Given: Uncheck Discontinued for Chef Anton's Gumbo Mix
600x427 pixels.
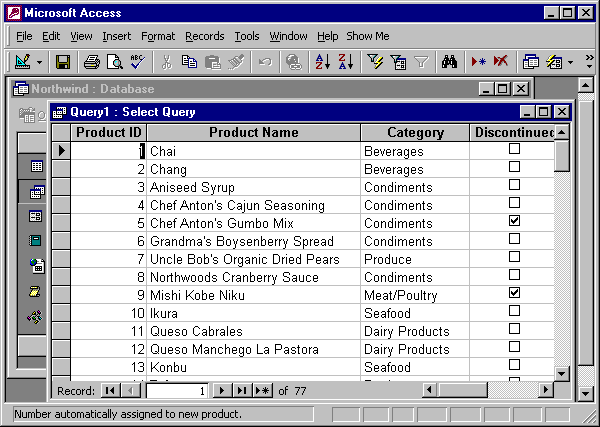Looking at the screenshot, I should coord(514,221).
